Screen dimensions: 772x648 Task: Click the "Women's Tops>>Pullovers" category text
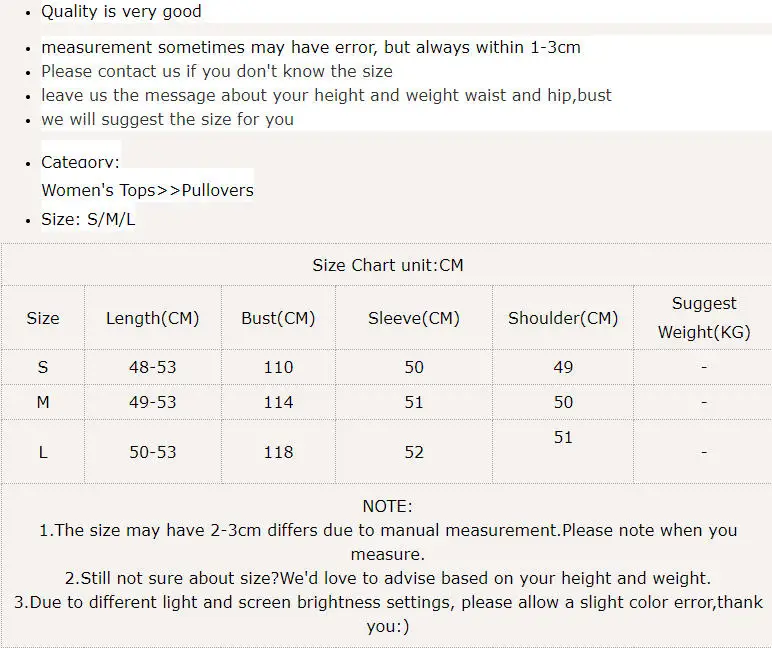tap(147, 190)
